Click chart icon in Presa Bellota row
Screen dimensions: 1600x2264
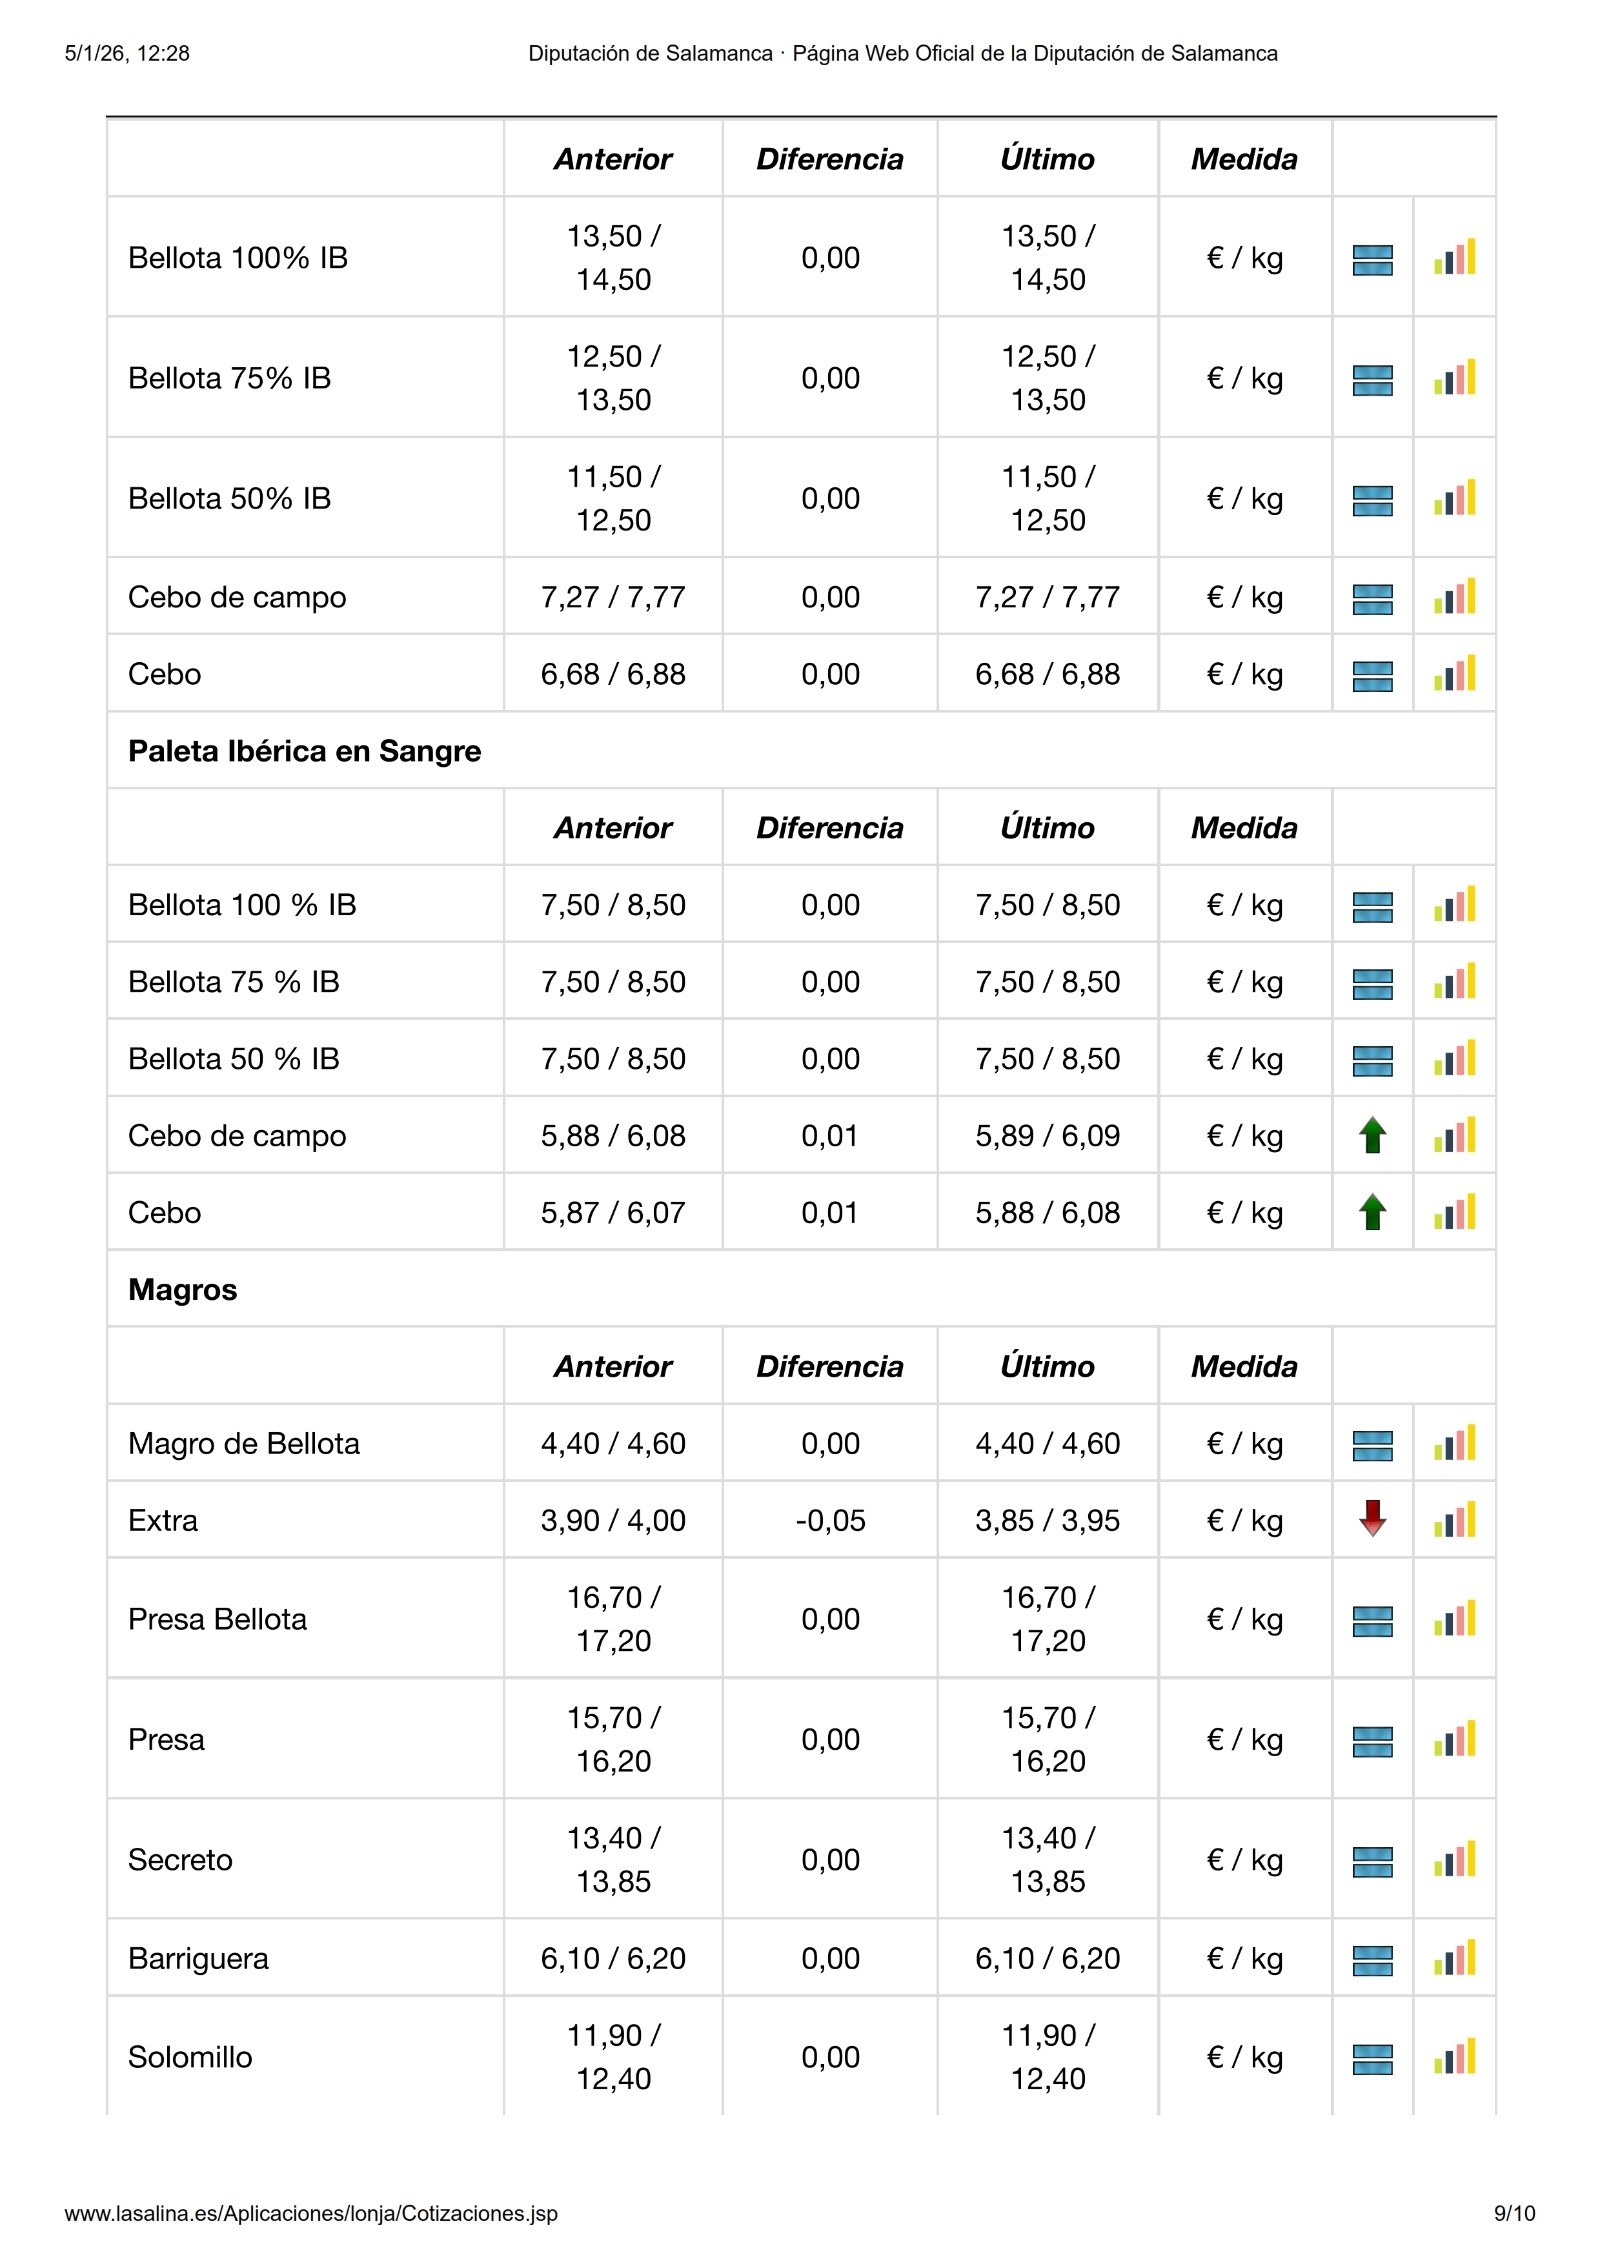[1454, 1620]
